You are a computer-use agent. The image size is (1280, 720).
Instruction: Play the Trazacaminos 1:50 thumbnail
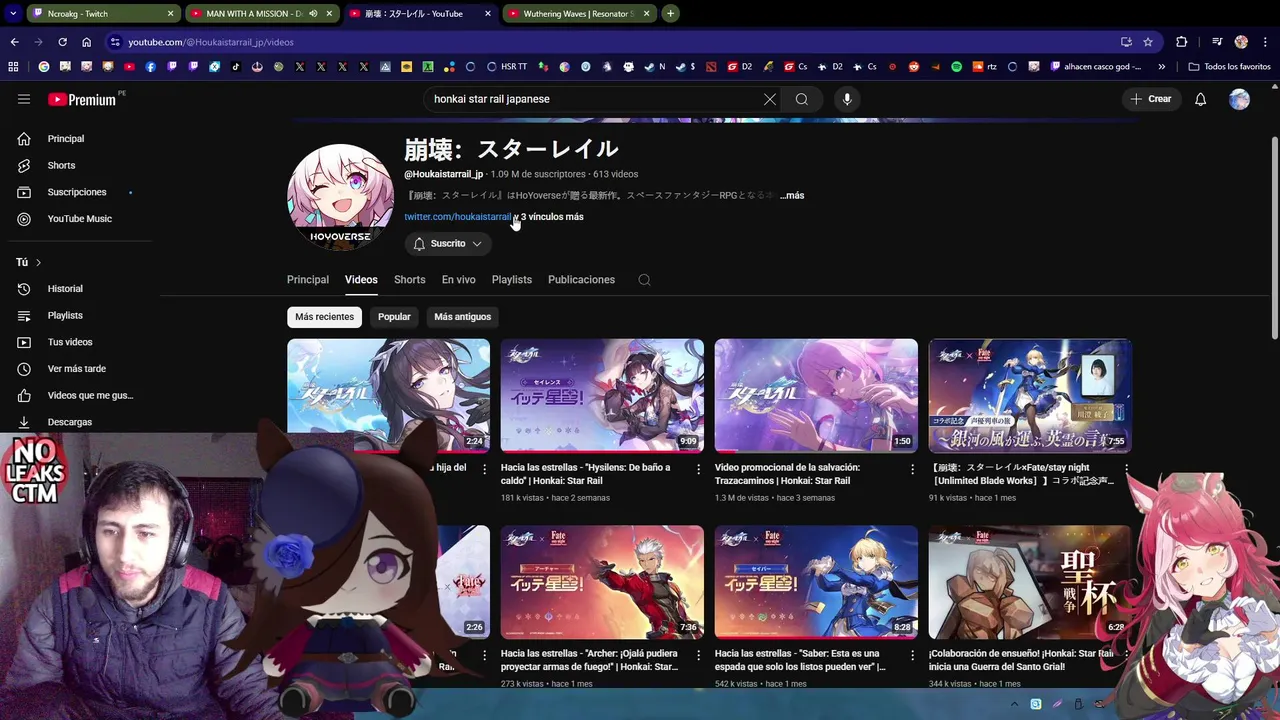point(816,396)
